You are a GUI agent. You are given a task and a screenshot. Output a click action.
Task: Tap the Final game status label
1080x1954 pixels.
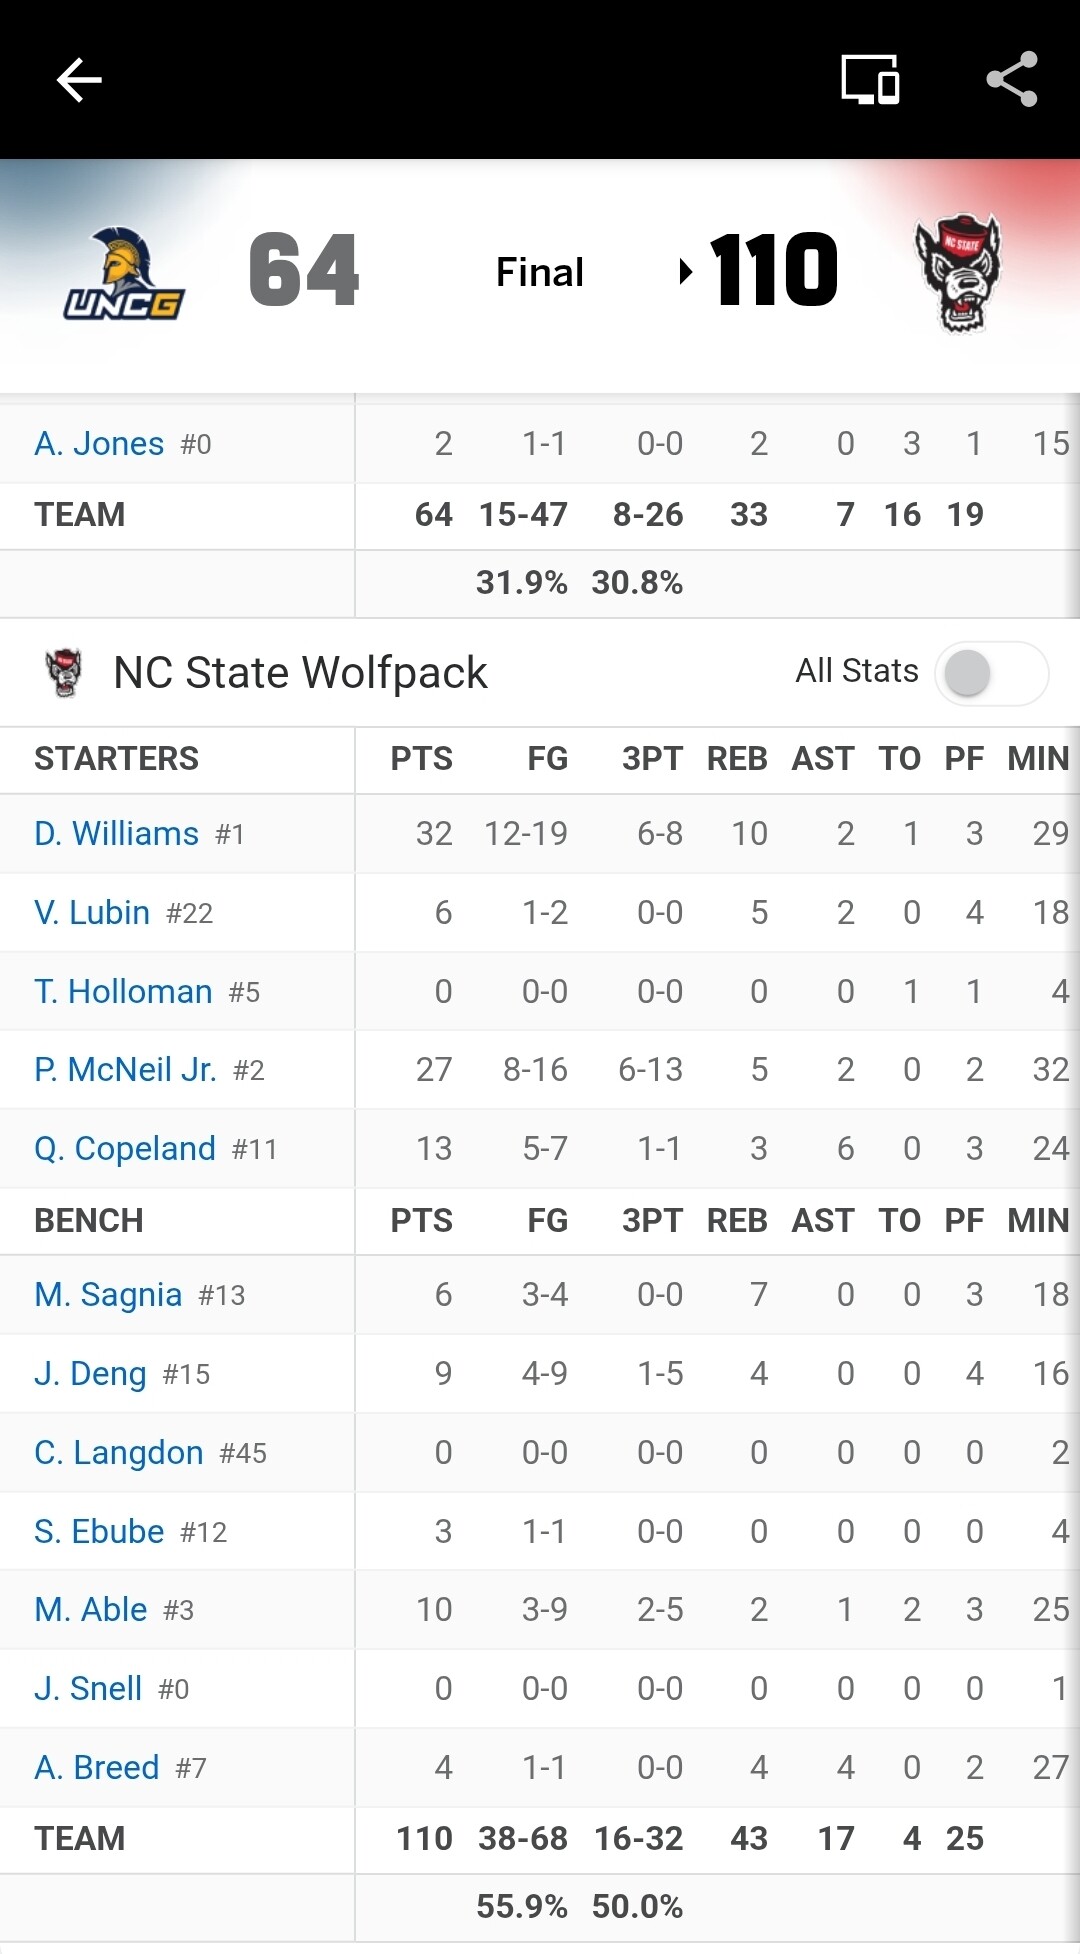(540, 272)
